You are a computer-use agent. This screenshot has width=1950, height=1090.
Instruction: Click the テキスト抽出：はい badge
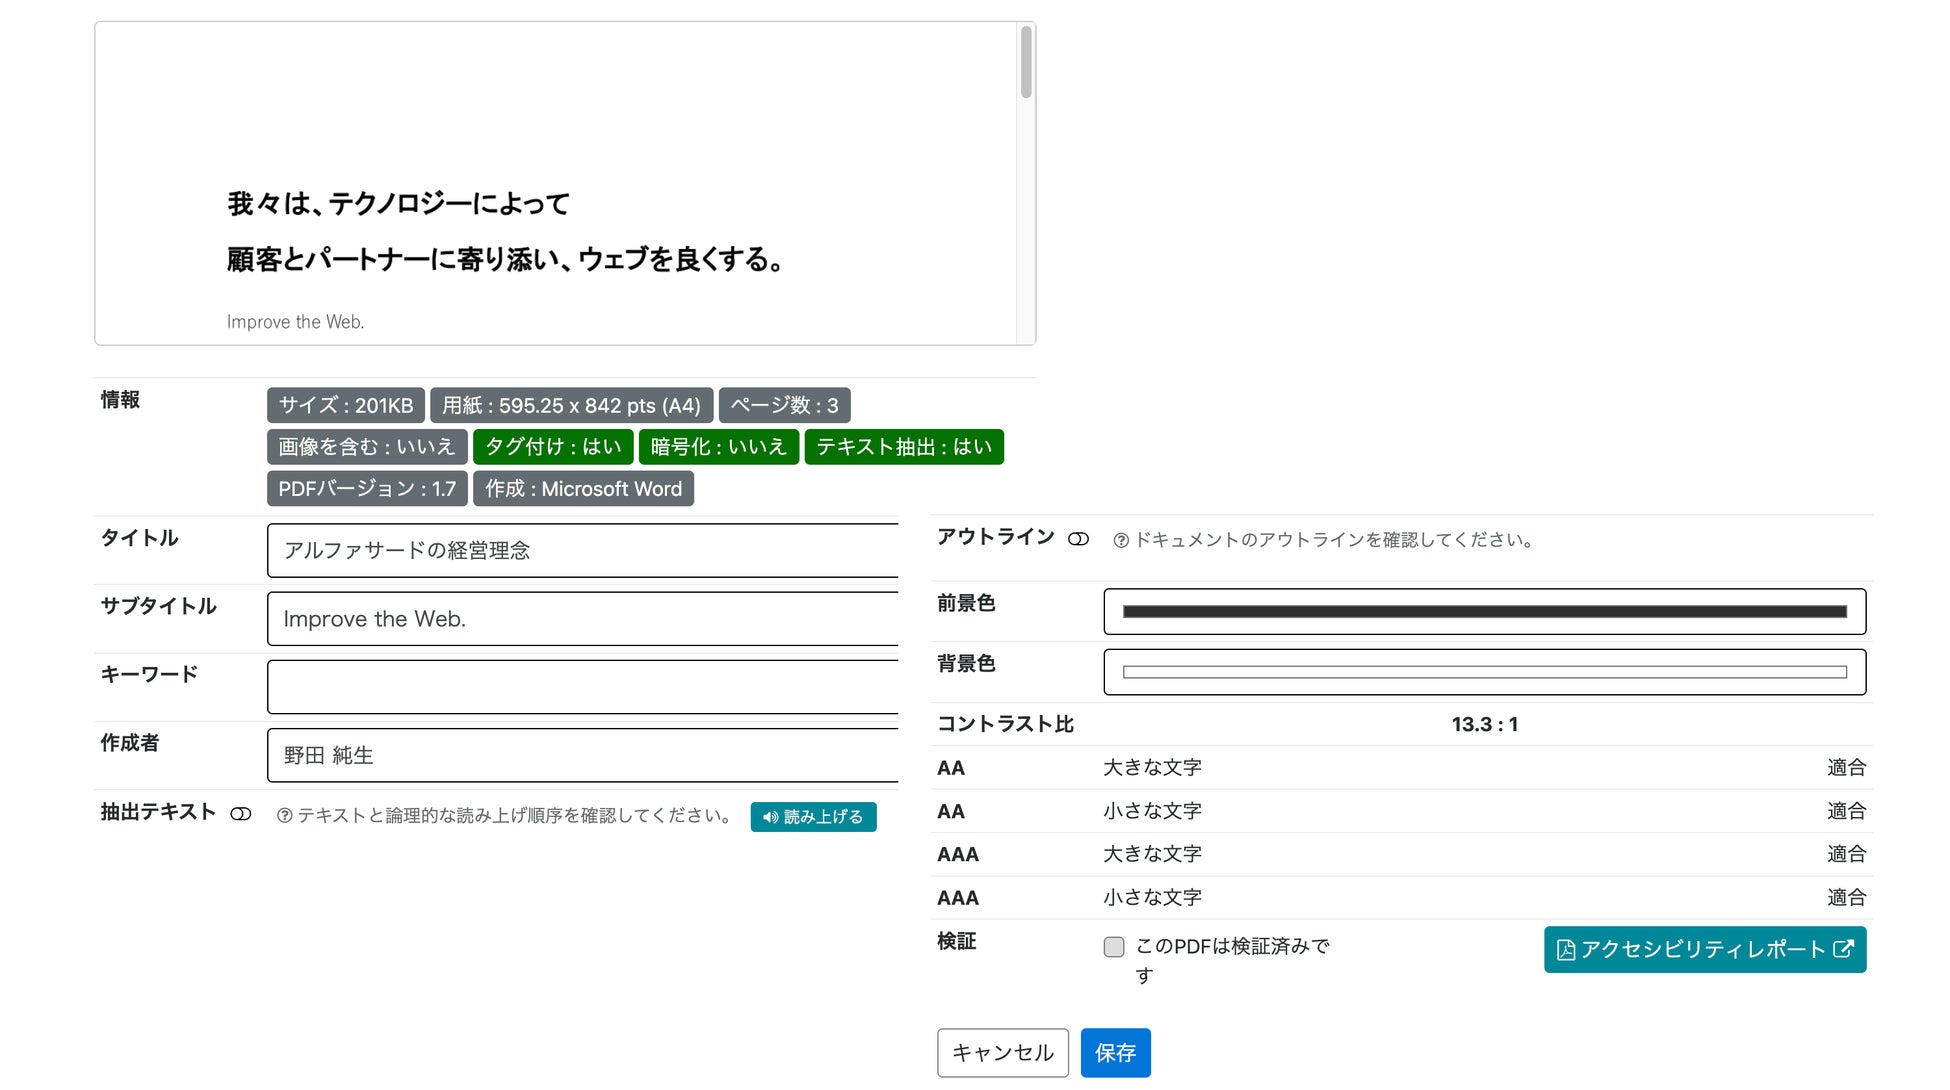click(903, 447)
